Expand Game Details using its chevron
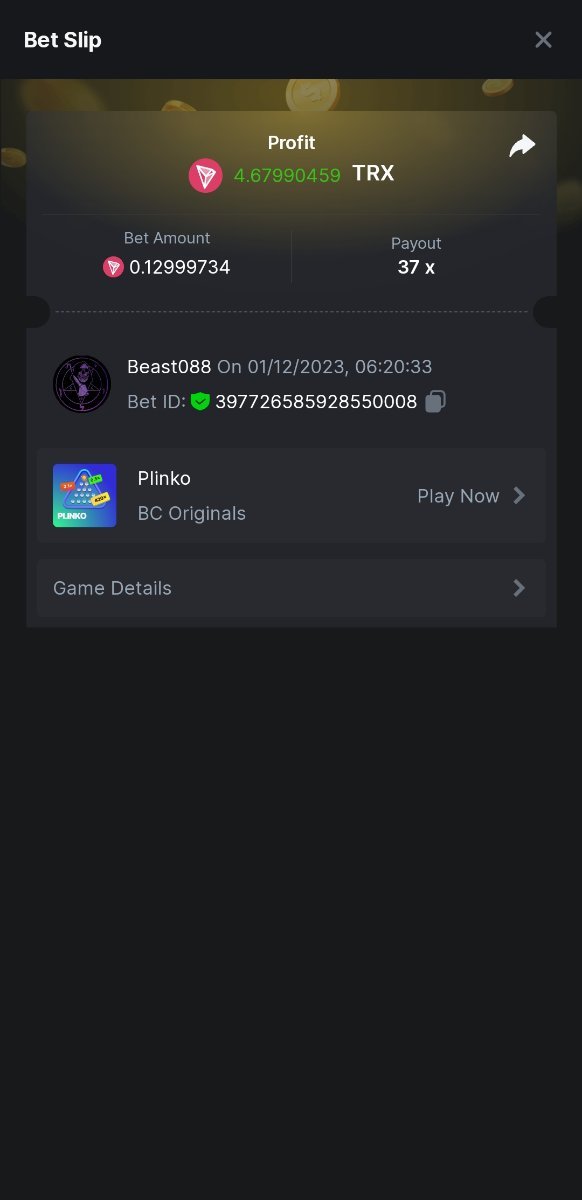582x1200 pixels. [519, 588]
